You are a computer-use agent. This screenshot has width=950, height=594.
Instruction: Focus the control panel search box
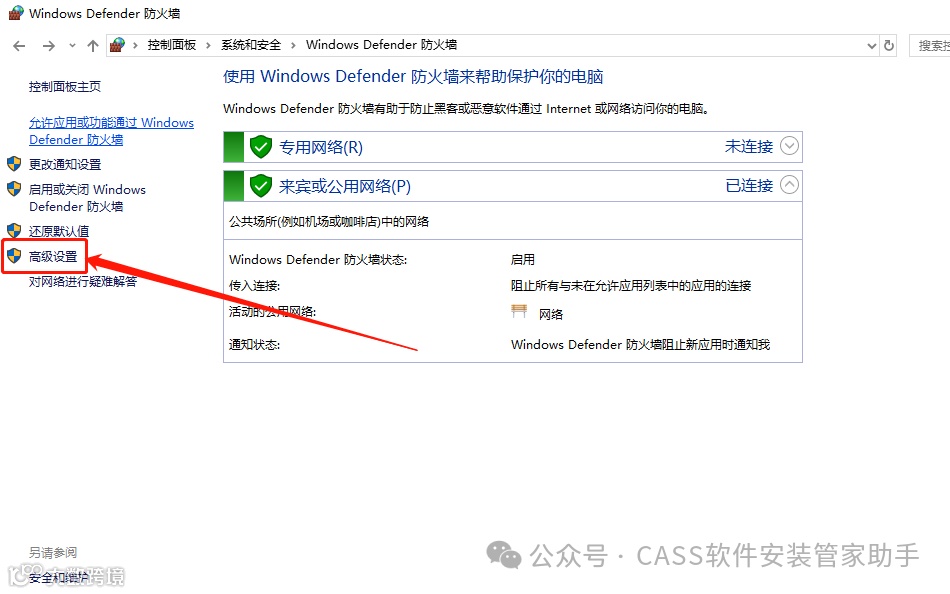929,45
